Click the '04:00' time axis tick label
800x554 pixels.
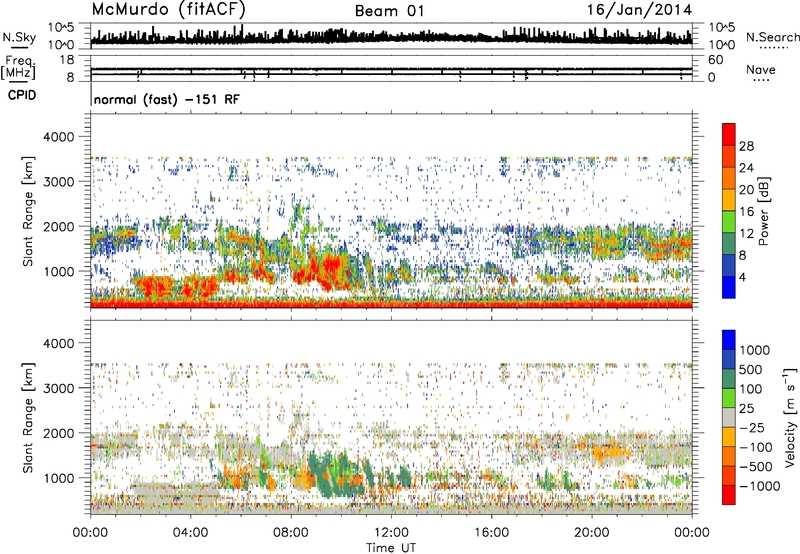coord(191,533)
